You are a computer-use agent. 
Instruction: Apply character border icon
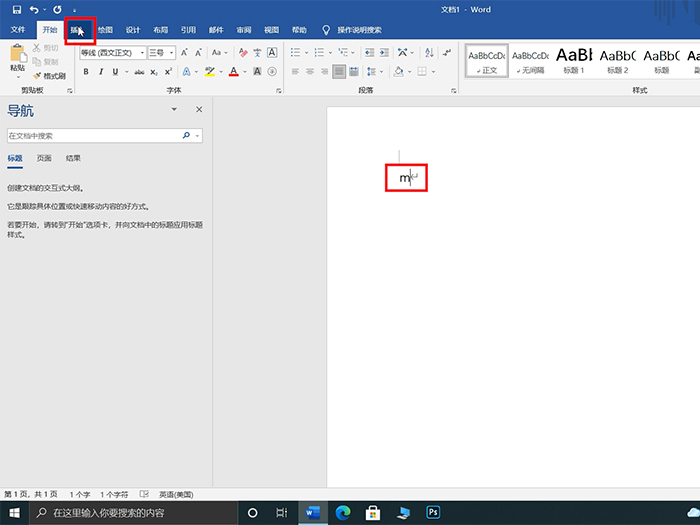[x=272, y=53]
